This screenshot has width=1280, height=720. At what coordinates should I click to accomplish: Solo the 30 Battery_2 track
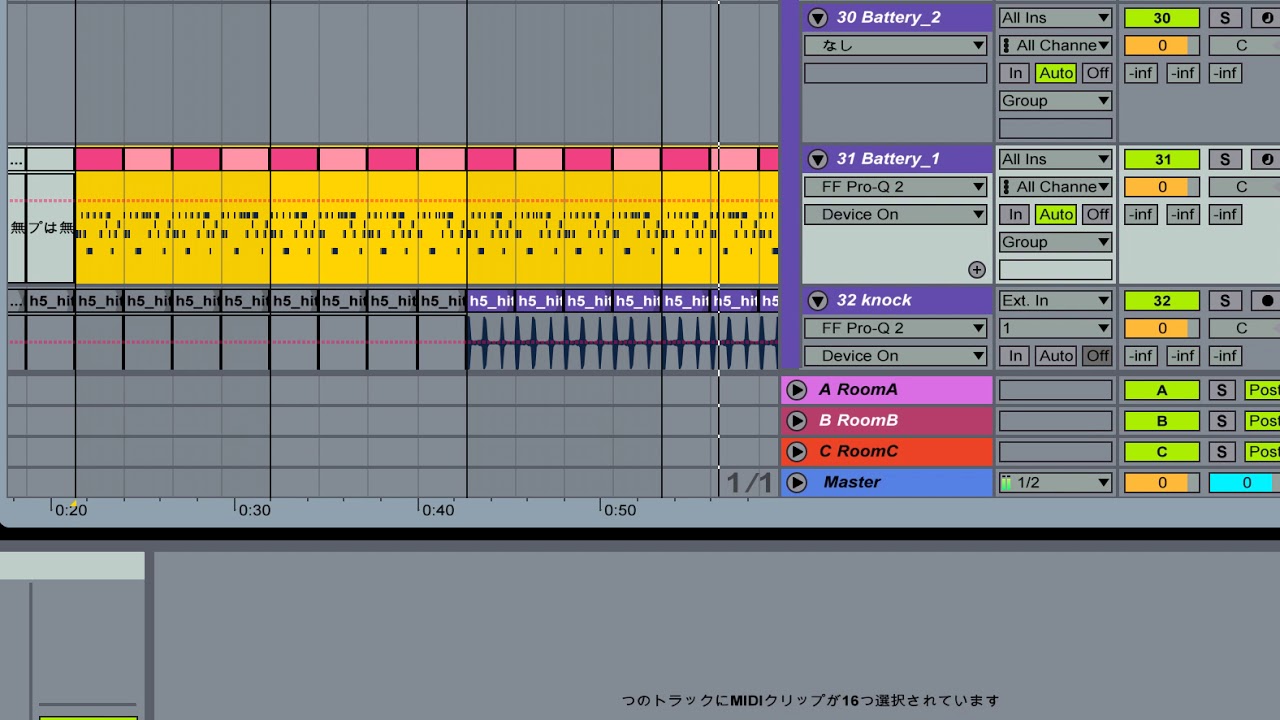pos(1224,18)
